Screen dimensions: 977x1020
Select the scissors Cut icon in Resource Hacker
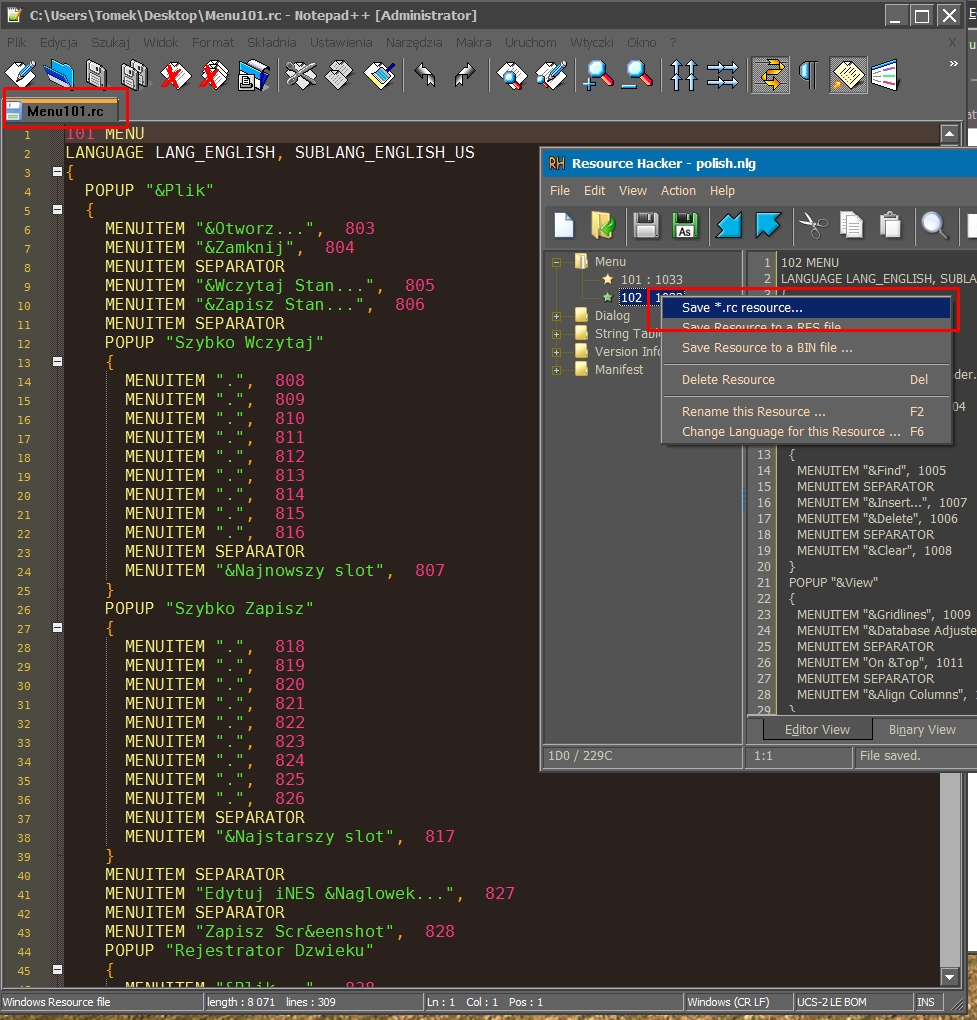click(x=814, y=226)
